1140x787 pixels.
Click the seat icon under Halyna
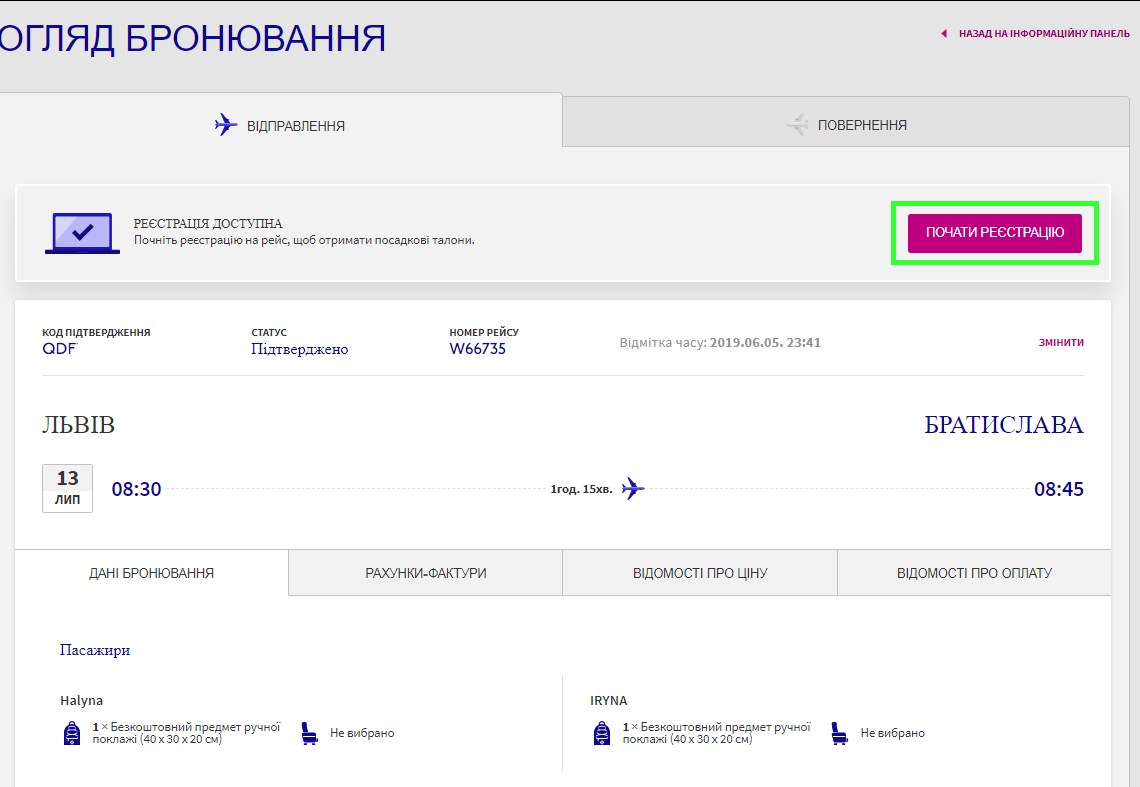pos(309,733)
